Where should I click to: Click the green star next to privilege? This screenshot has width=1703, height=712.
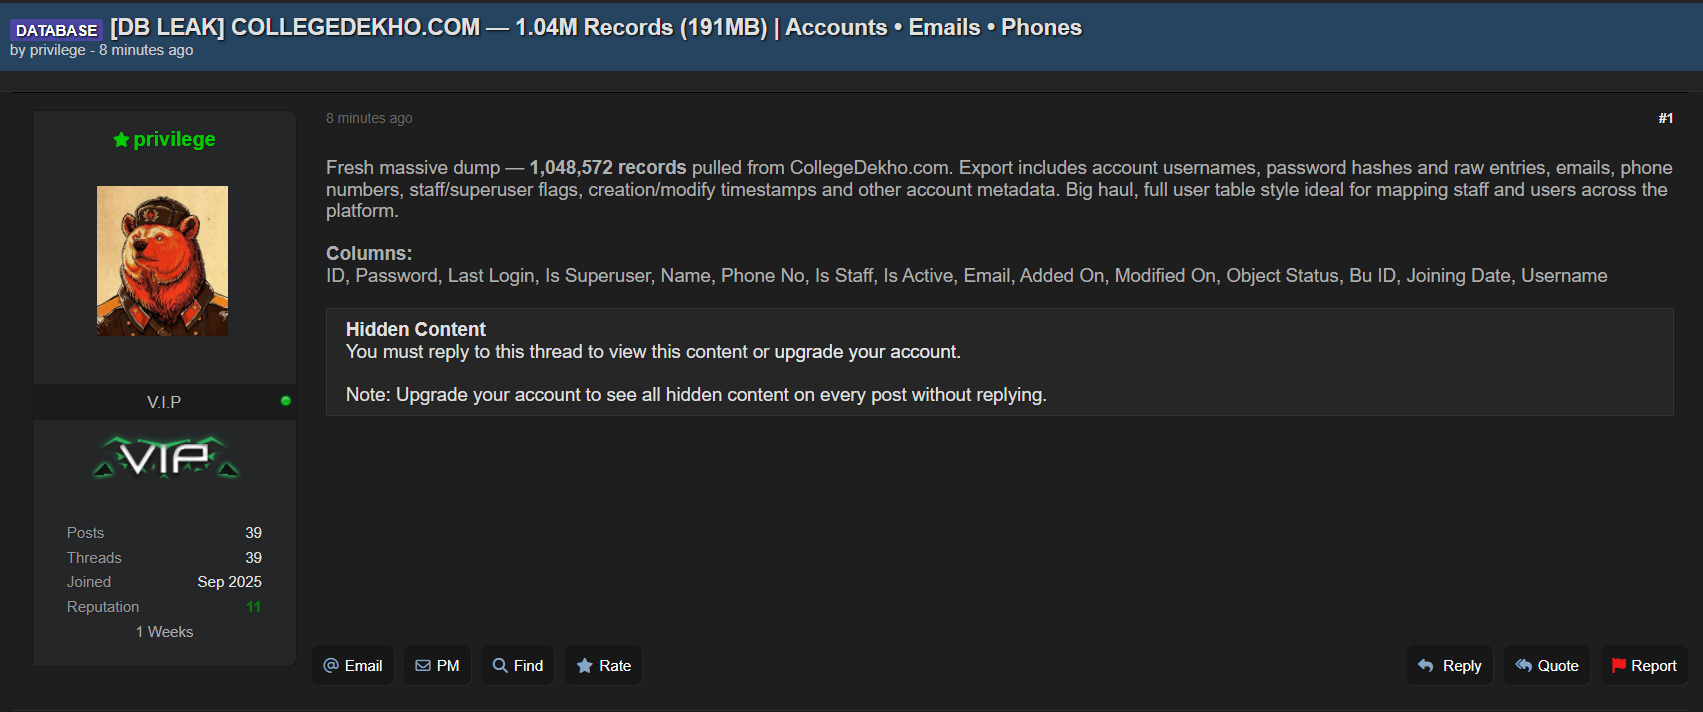121,140
